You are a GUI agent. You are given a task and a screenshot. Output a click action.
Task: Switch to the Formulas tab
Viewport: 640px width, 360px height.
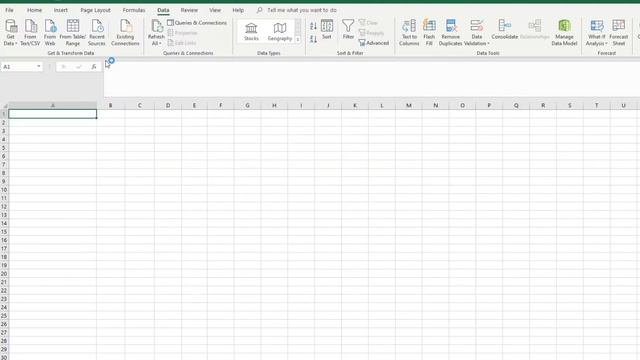(x=134, y=10)
